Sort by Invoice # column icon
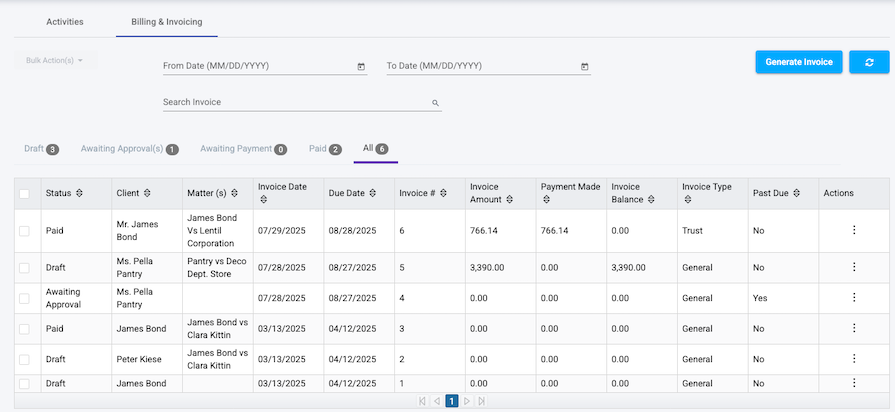895x412 pixels. (x=443, y=193)
